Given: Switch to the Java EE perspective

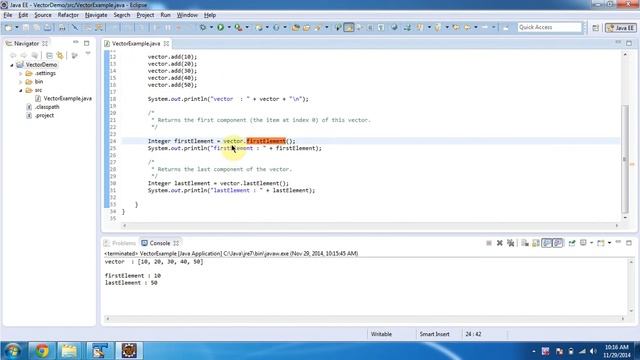Looking at the screenshot, I should coord(621,28).
